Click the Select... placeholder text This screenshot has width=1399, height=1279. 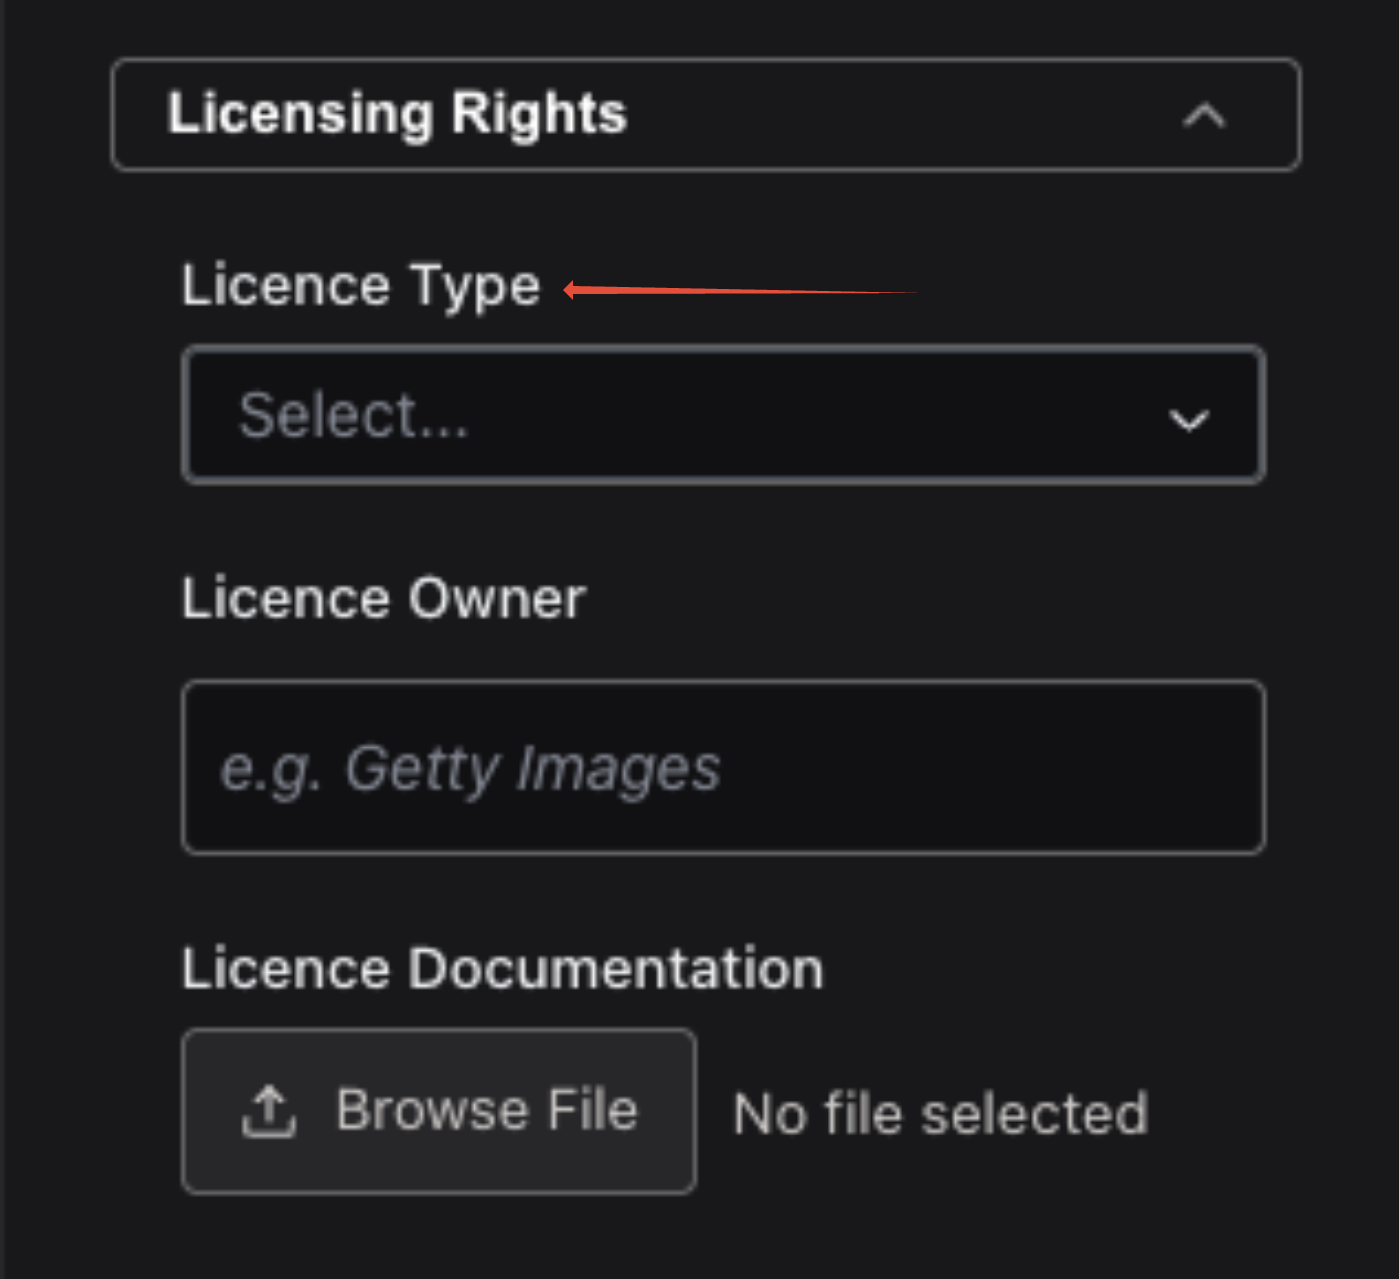(x=353, y=415)
